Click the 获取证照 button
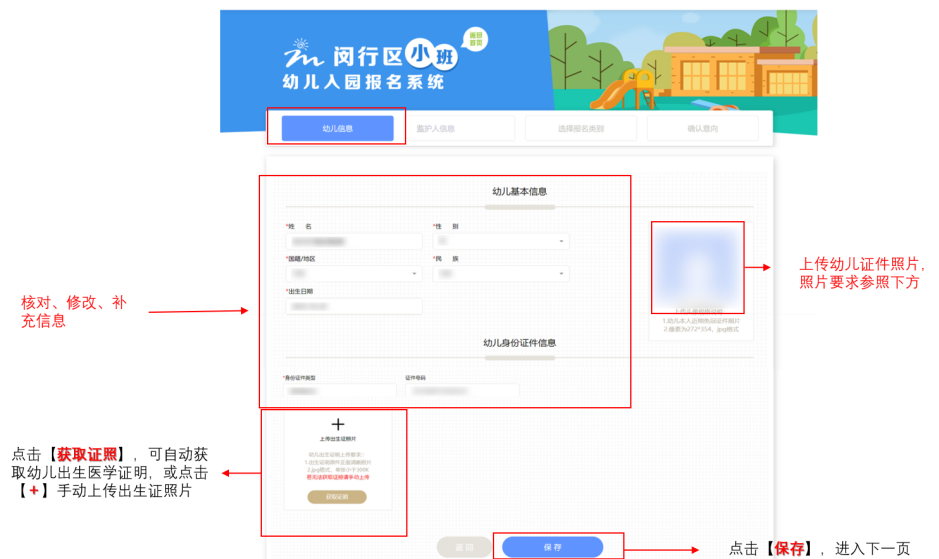Screen dimensions: 939x559 pyautogui.click(x=337, y=497)
